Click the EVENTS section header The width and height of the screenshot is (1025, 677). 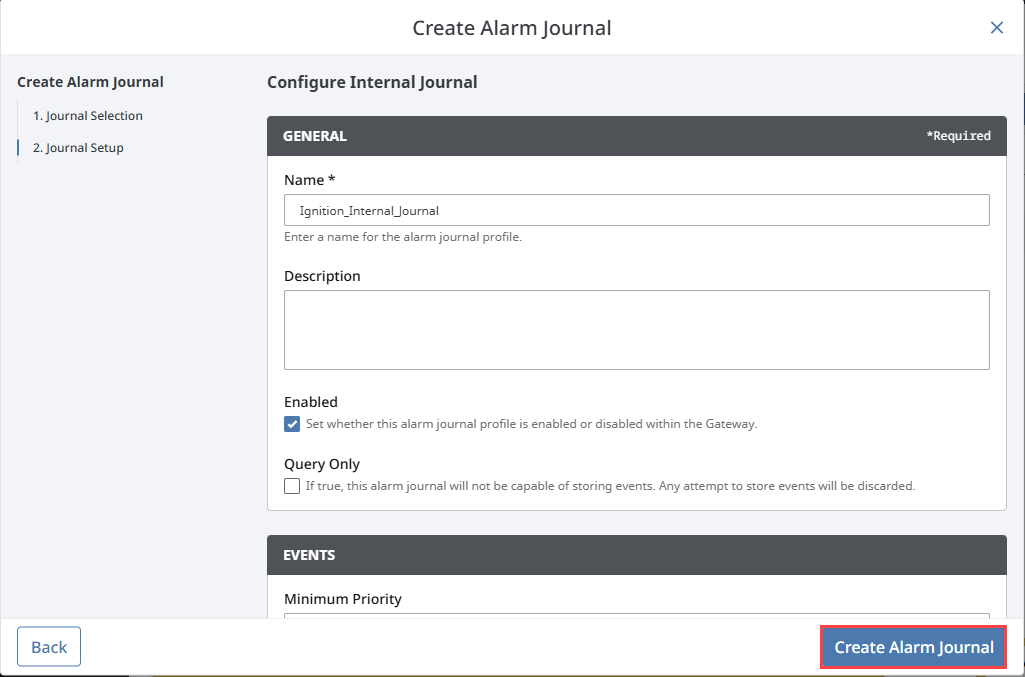click(x=637, y=555)
